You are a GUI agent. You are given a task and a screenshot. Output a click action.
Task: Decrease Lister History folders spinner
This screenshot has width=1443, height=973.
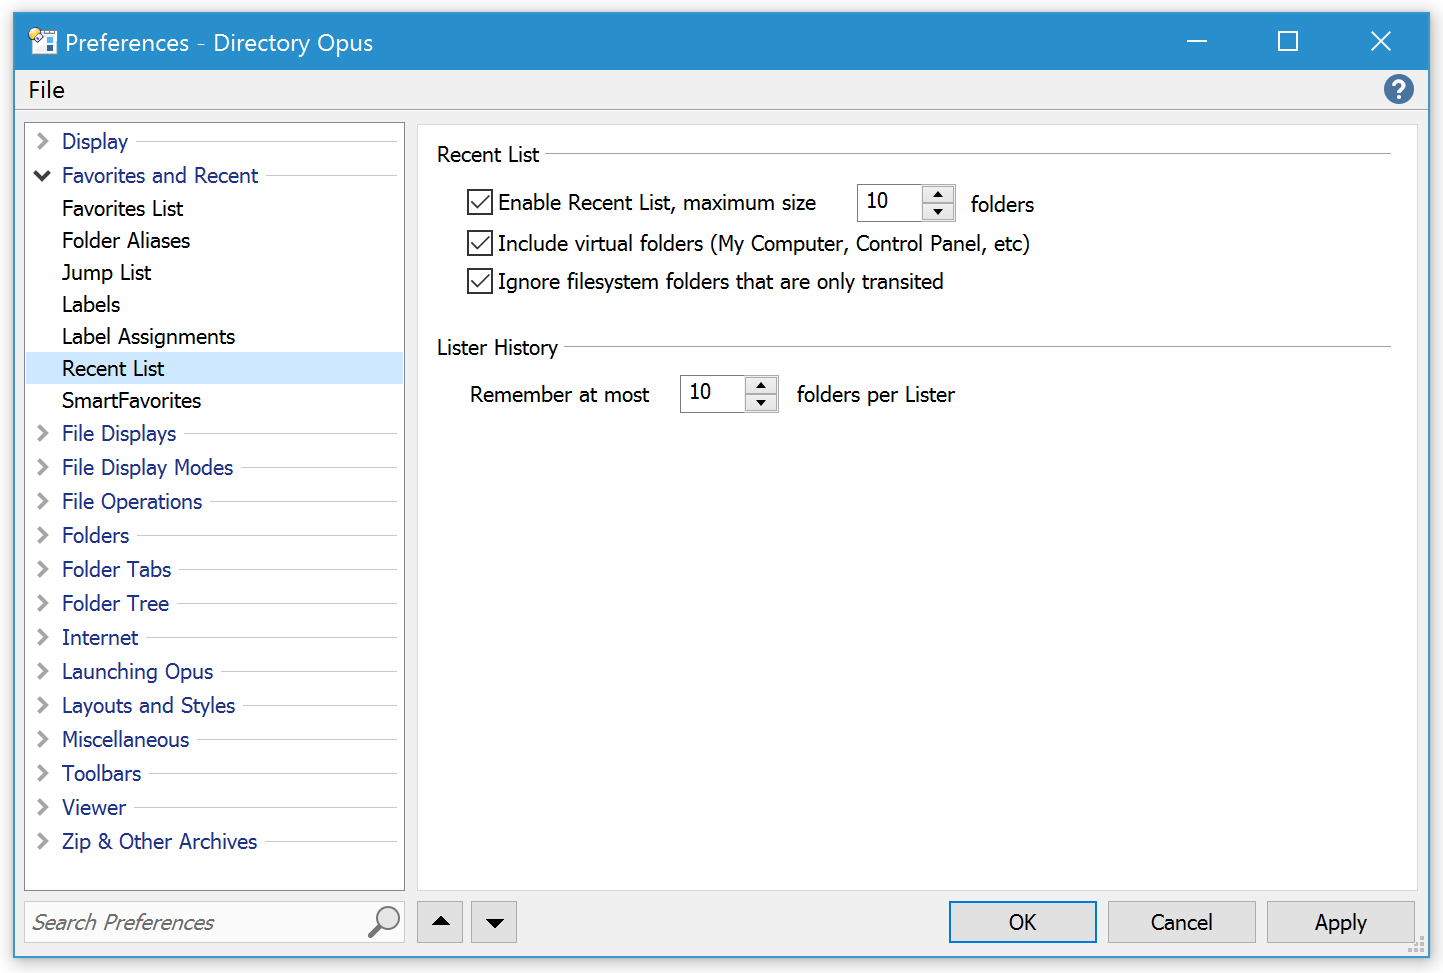[761, 402]
